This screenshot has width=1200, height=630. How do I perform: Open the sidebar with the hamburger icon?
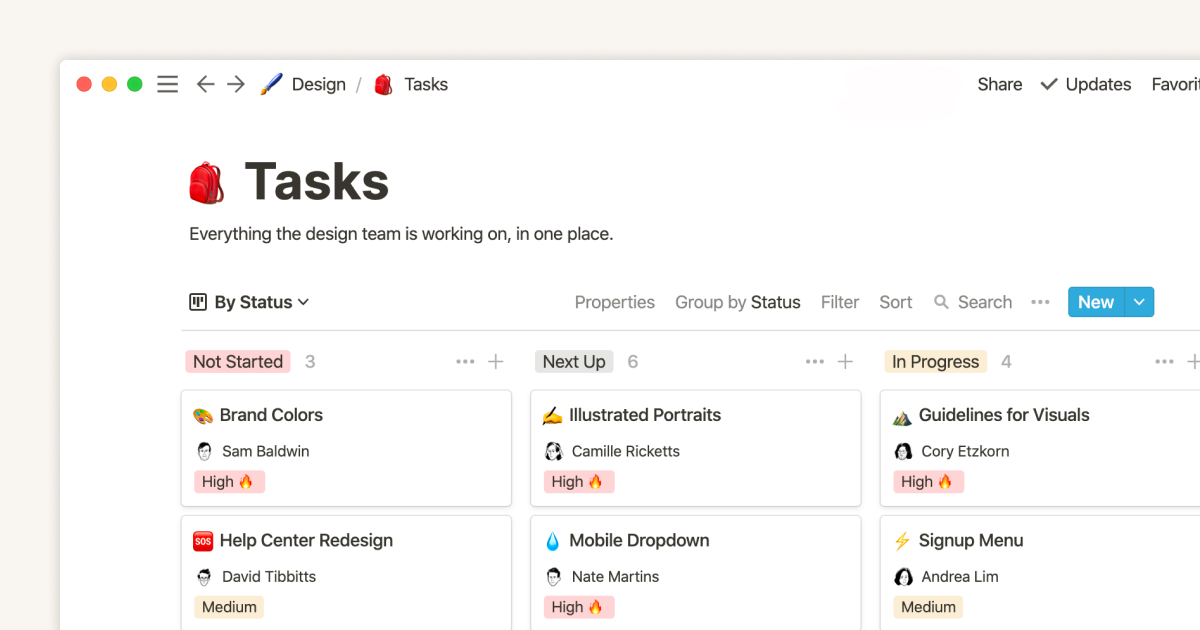point(167,84)
